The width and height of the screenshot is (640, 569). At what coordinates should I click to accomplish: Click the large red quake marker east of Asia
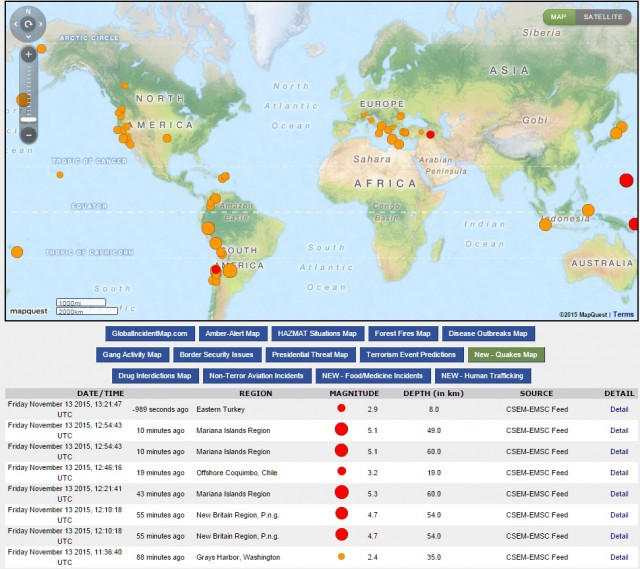click(626, 180)
